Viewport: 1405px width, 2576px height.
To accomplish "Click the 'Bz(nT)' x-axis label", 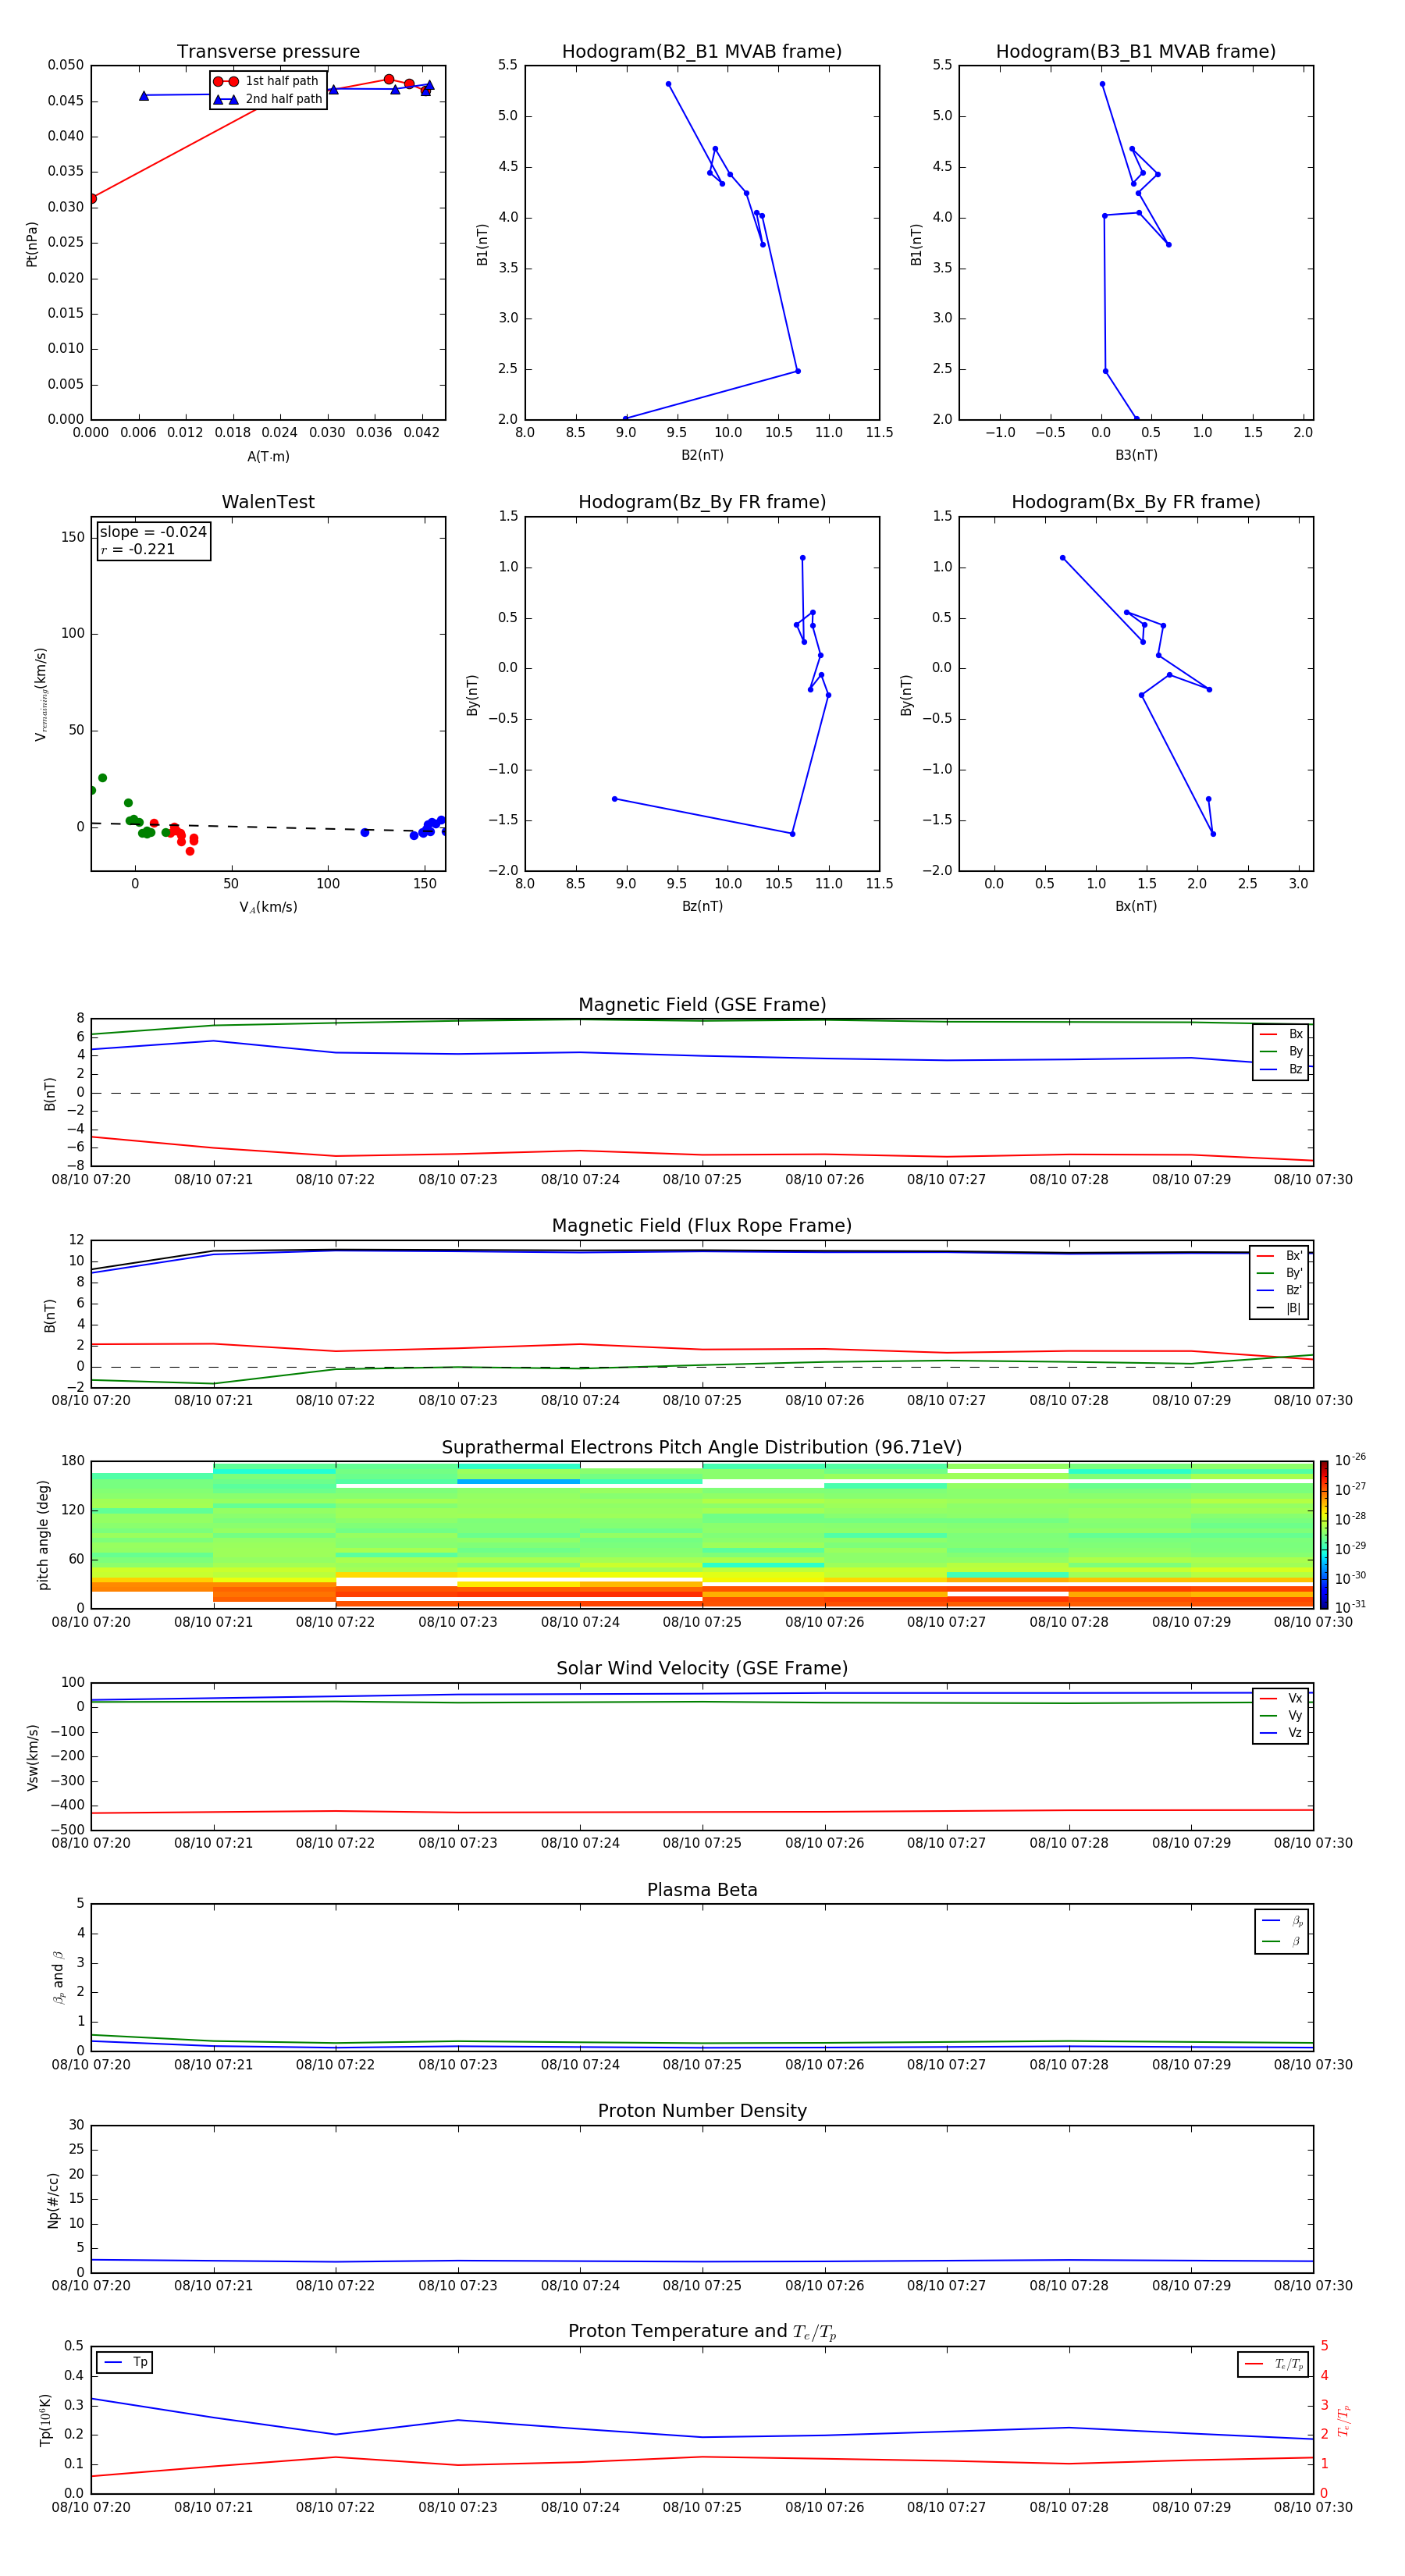I will tap(702, 906).
